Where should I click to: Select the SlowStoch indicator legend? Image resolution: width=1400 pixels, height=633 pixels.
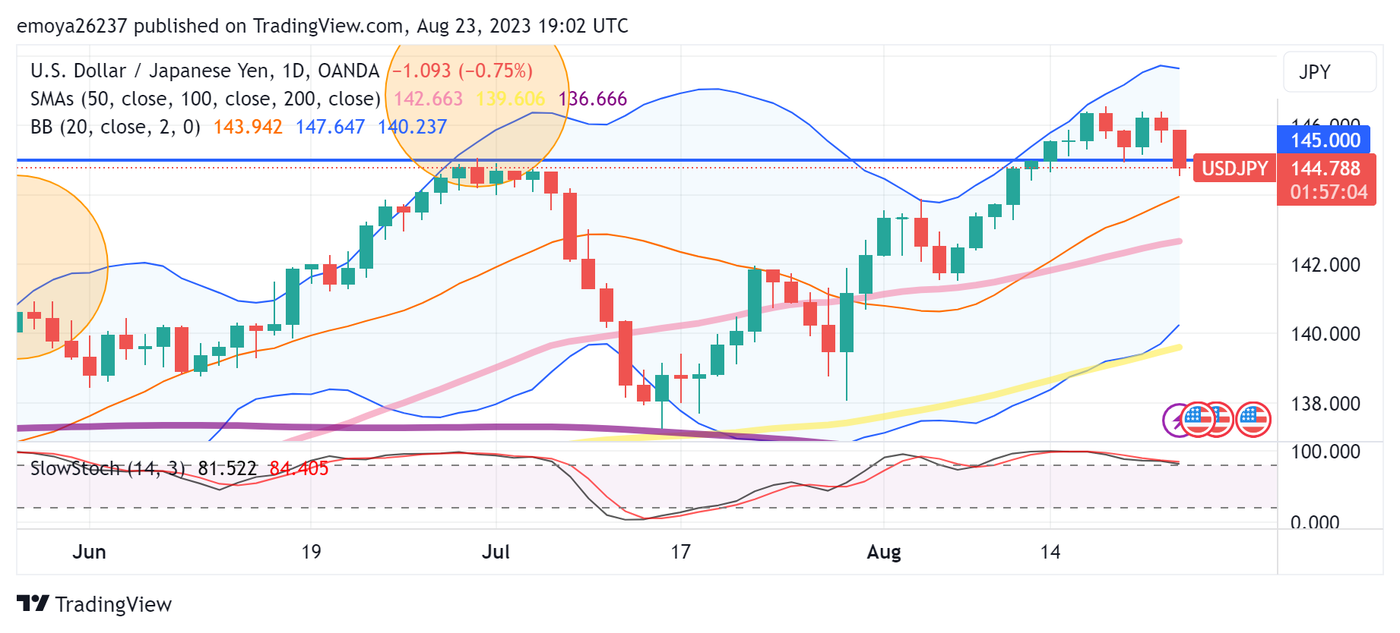(x=90, y=467)
